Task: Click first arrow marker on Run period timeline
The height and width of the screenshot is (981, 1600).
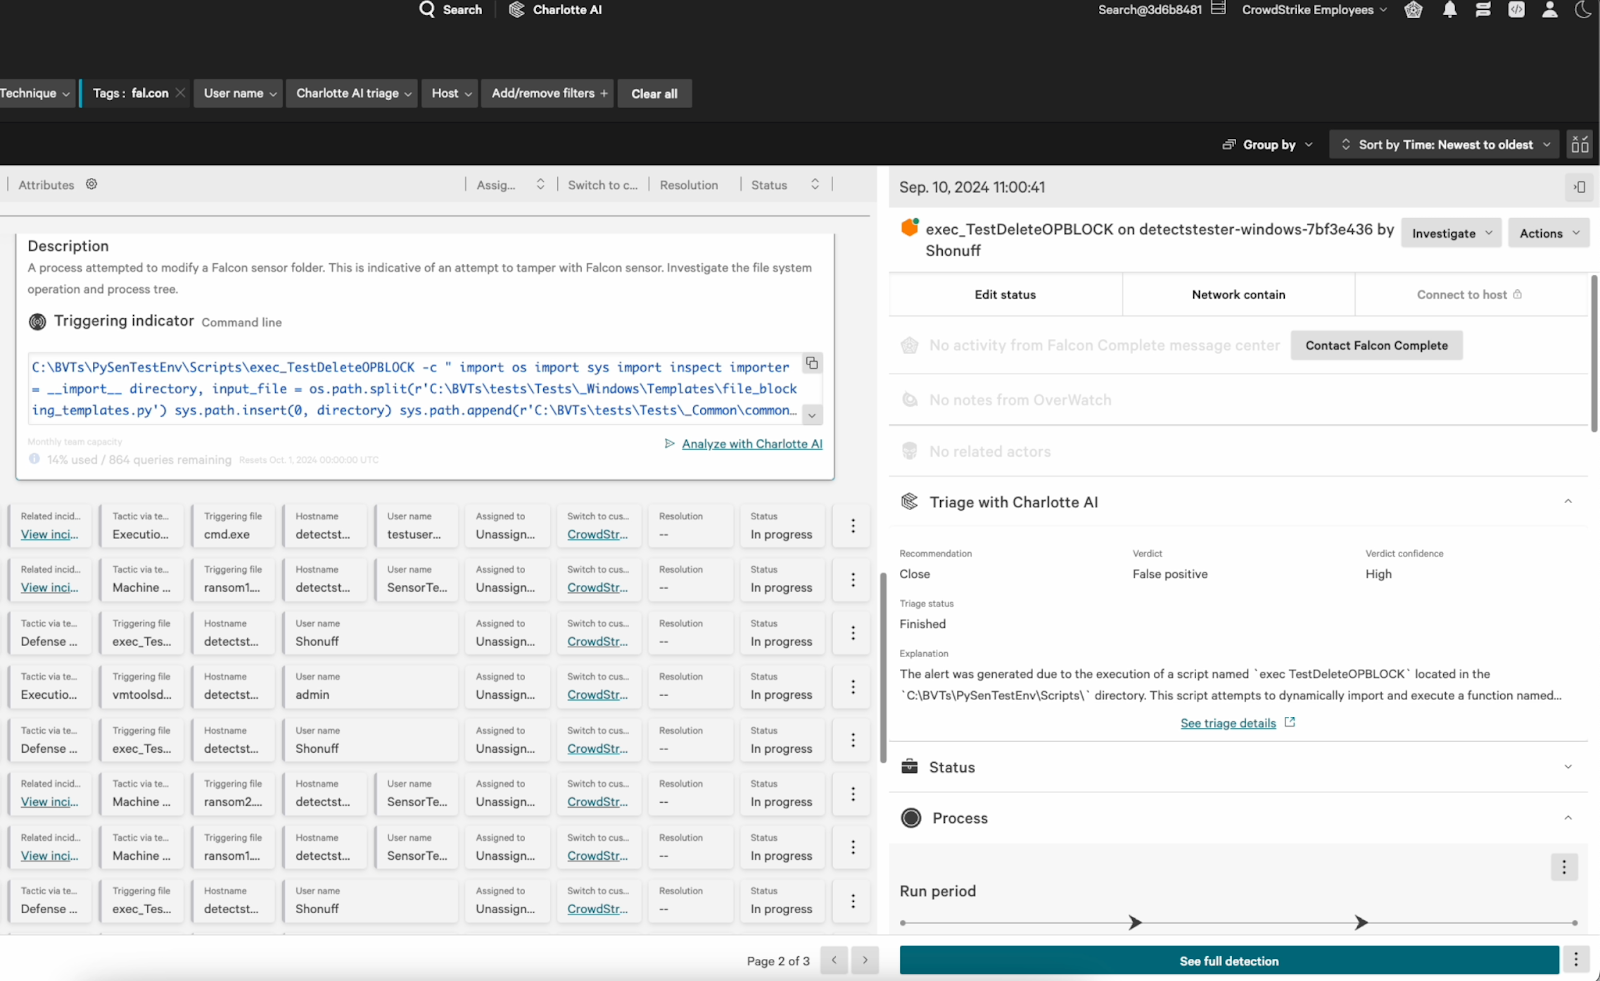Action: [x=1135, y=922]
